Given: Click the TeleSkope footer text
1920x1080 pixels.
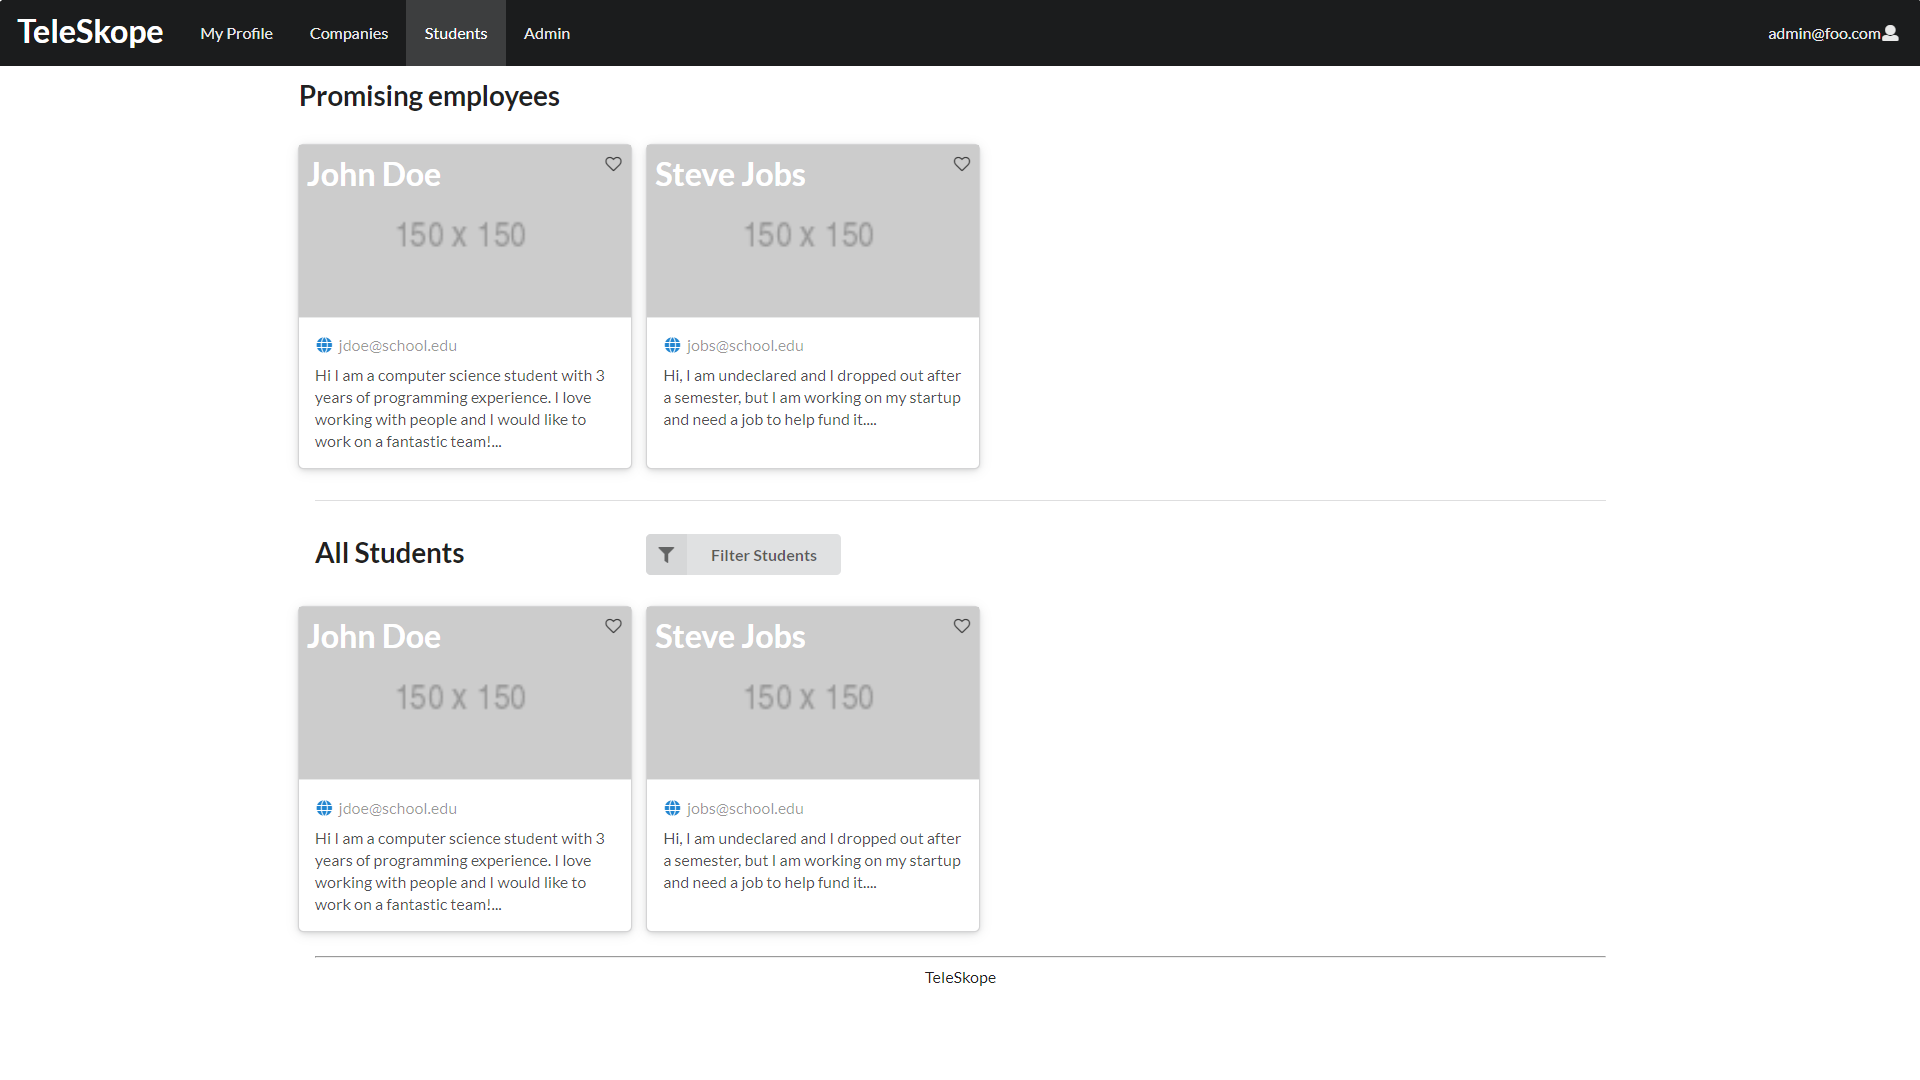Looking at the screenshot, I should [x=960, y=977].
